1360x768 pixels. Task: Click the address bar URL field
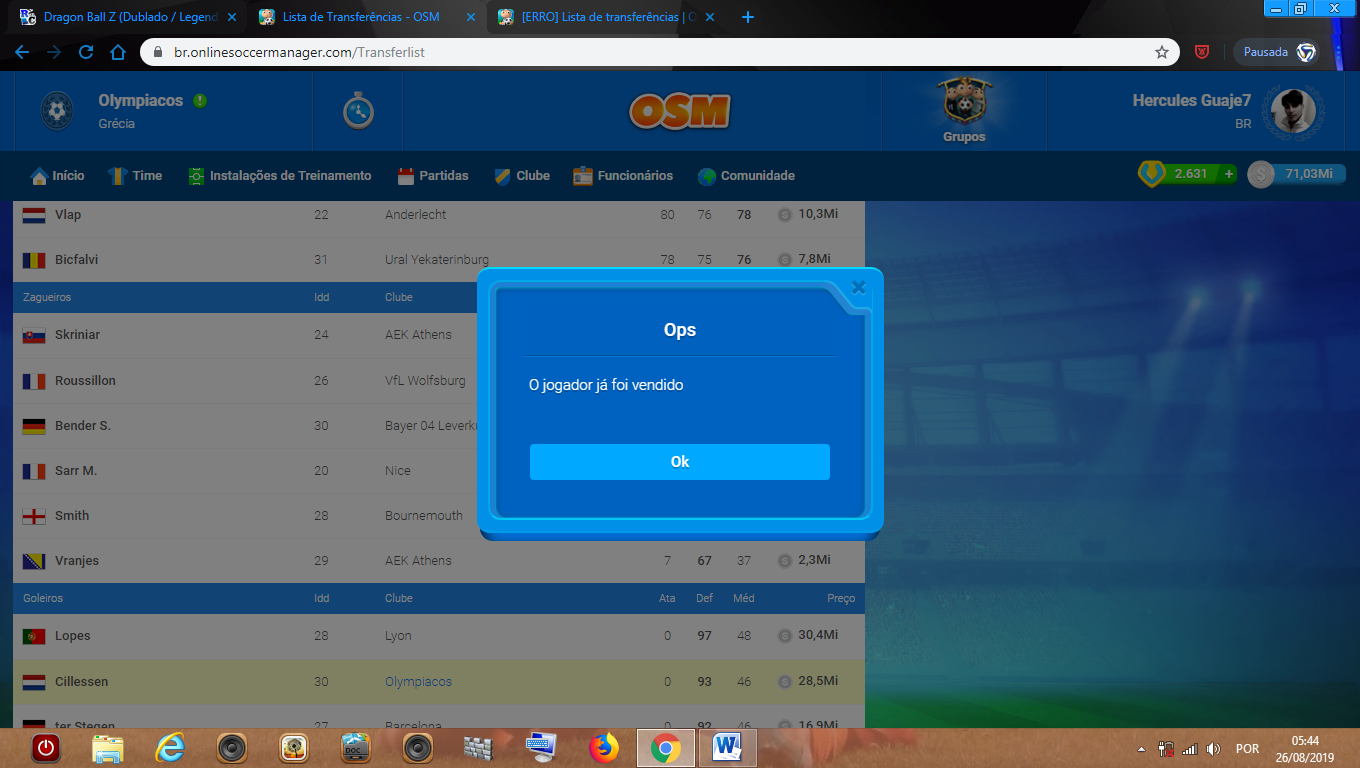600,52
